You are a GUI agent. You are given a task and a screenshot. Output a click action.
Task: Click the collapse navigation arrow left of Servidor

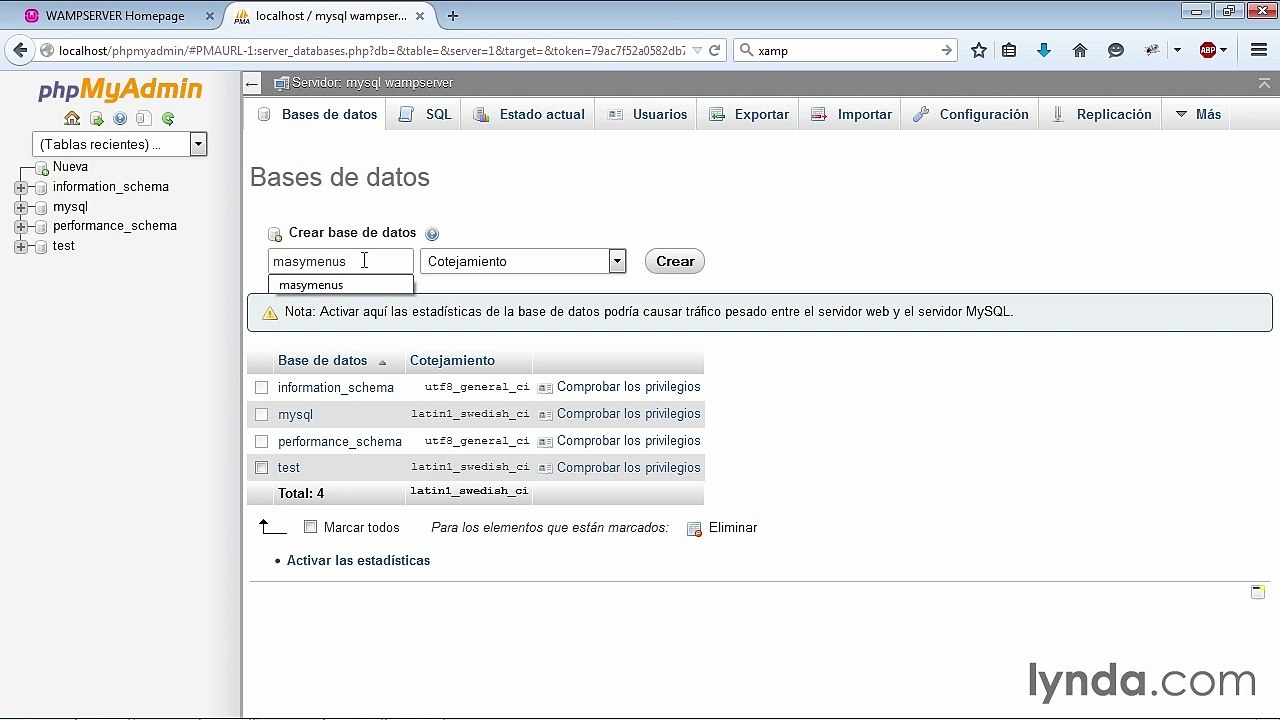[252, 84]
